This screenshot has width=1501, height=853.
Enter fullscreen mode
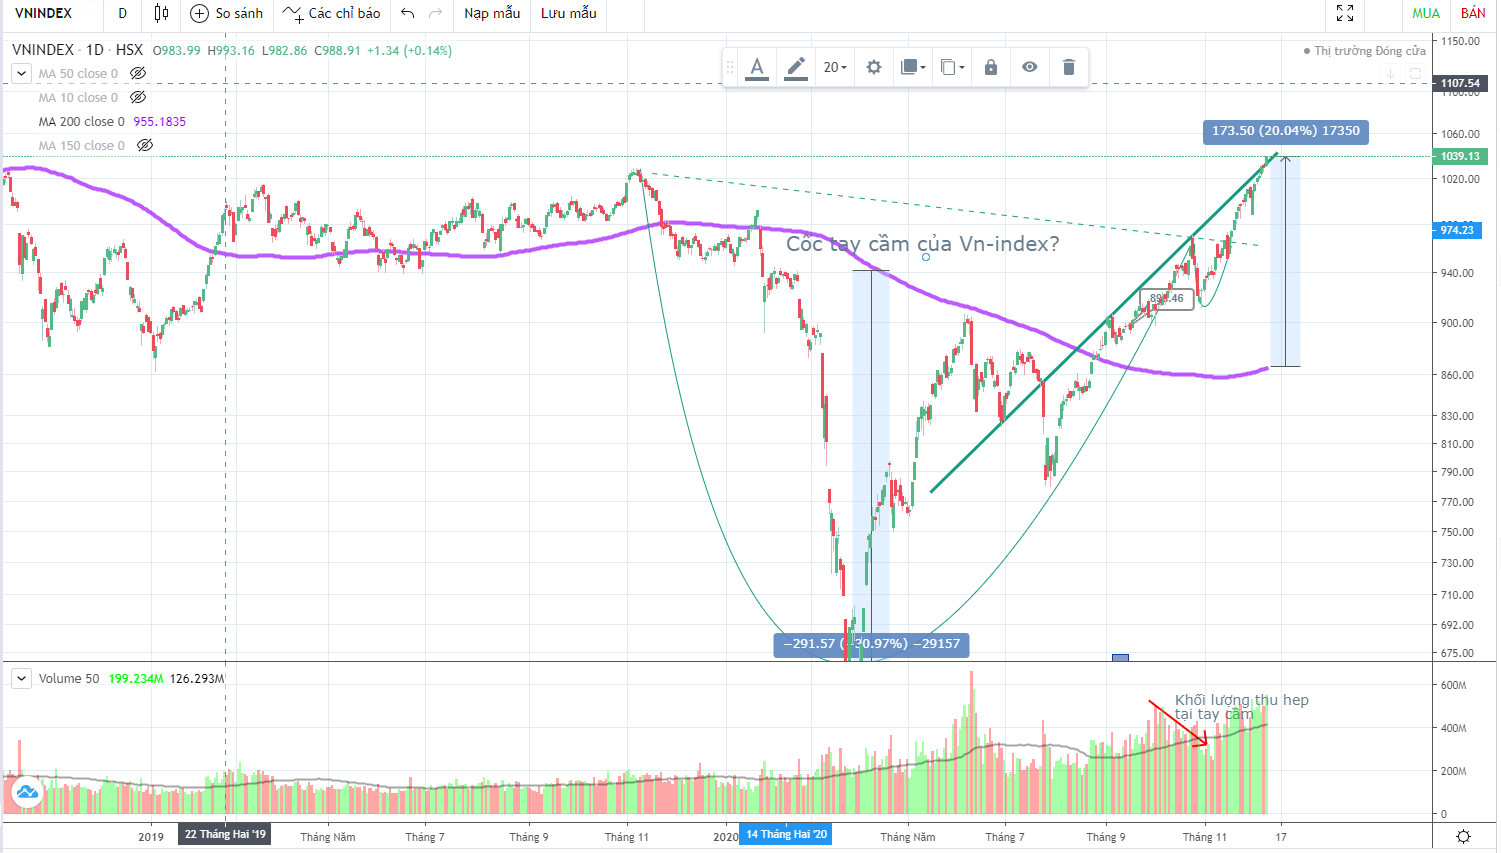(x=1345, y=13)
